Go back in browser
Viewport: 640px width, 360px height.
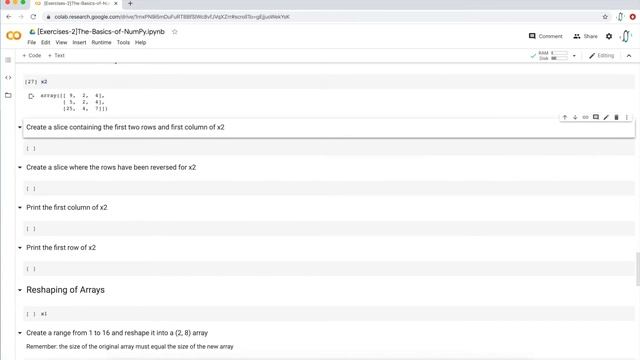(x=9, y=17)
